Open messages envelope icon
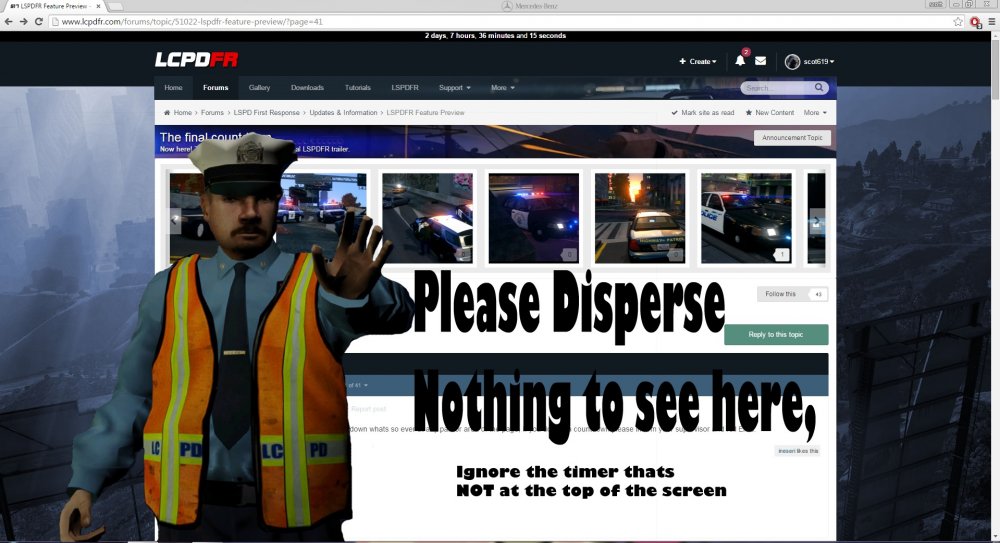 tap(760, 61)
